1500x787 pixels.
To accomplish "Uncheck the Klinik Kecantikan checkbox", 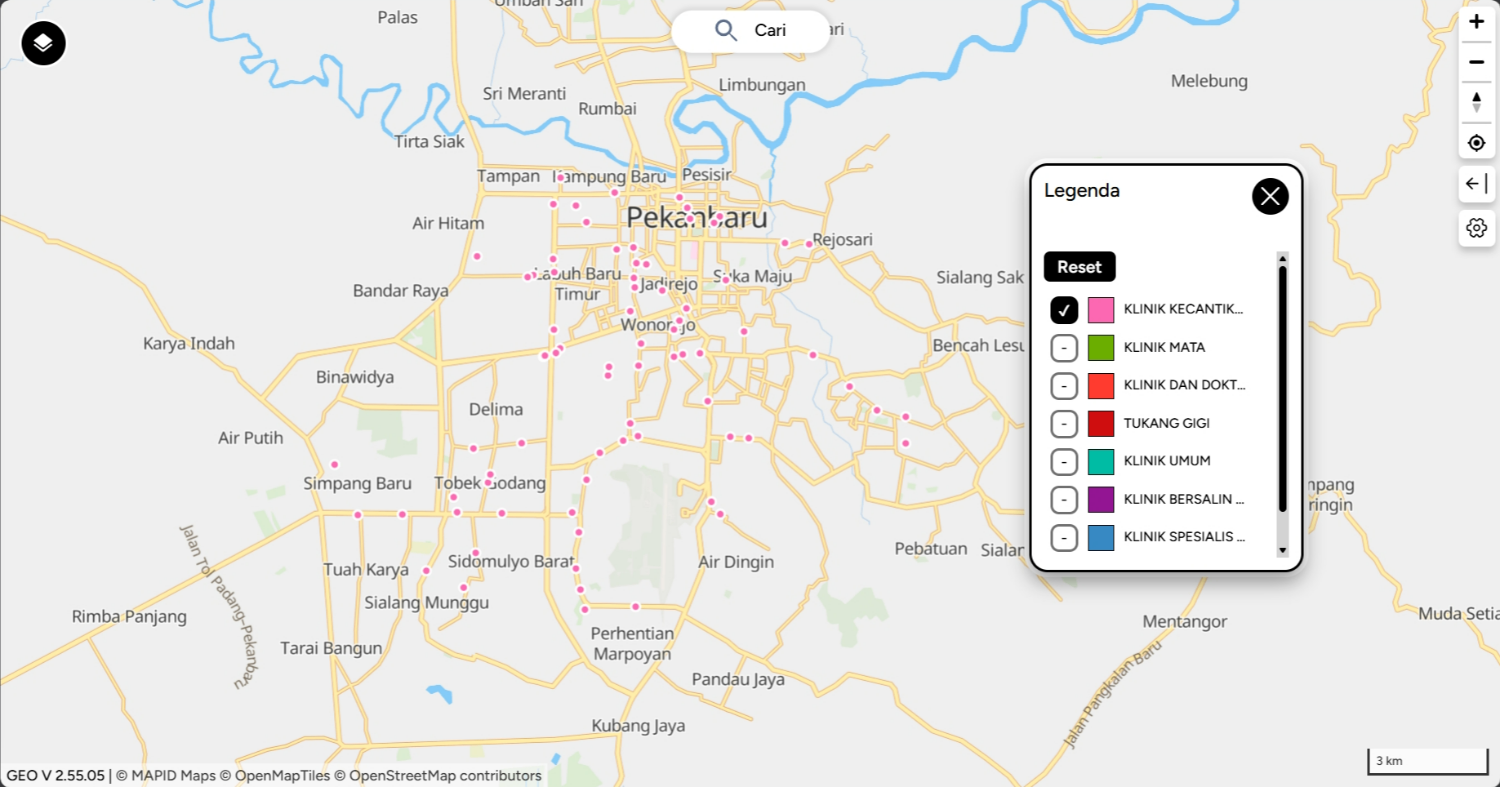I will [x=1064, y=310].
